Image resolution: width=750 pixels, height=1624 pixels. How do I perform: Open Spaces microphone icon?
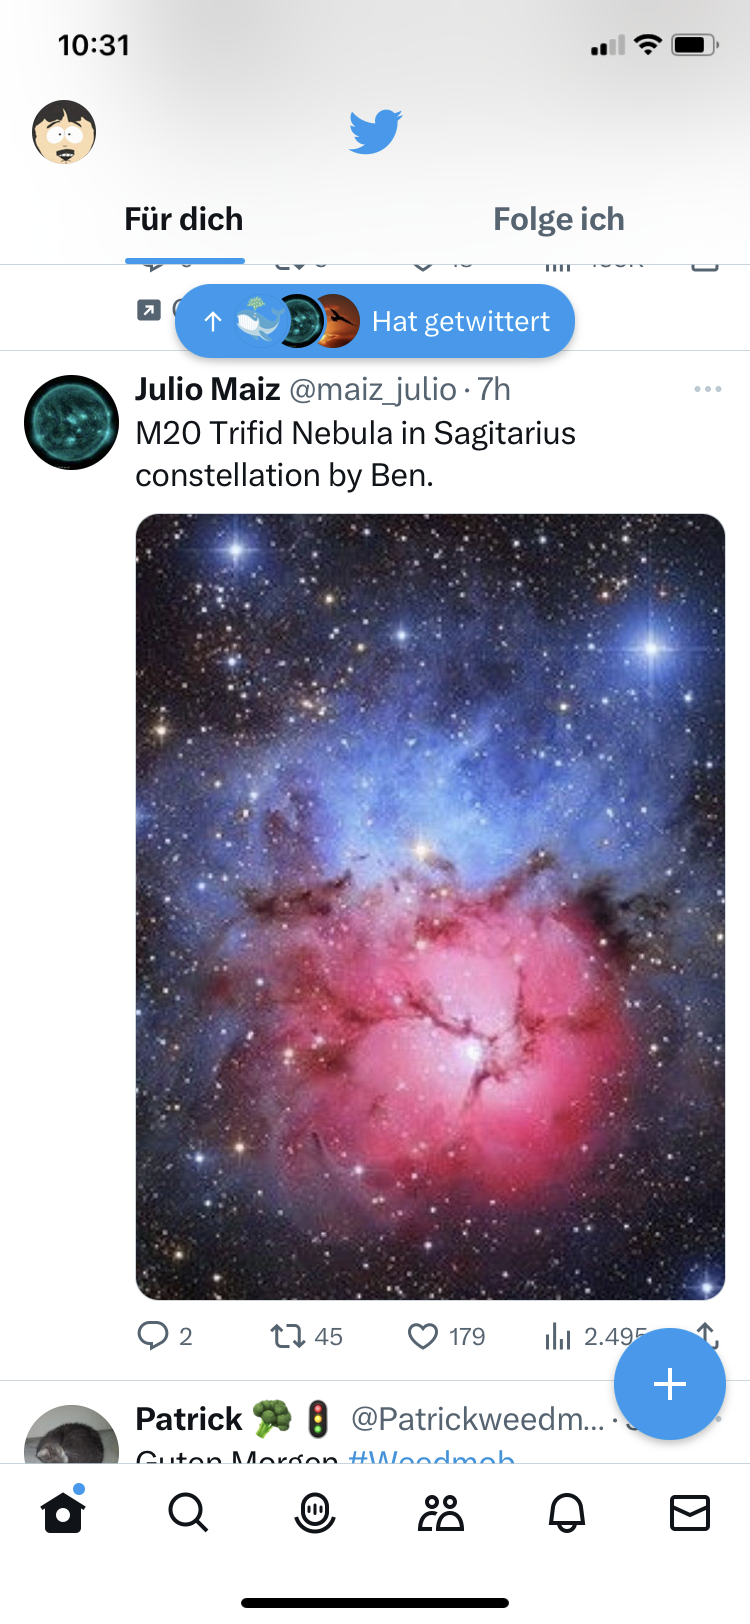(314, 1513)
